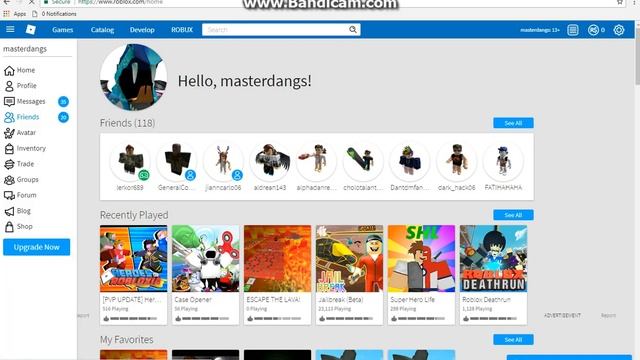Open friend aldrean143 avatar
Viewport: 640px width, 360px height.
click(x=270, y=162)
